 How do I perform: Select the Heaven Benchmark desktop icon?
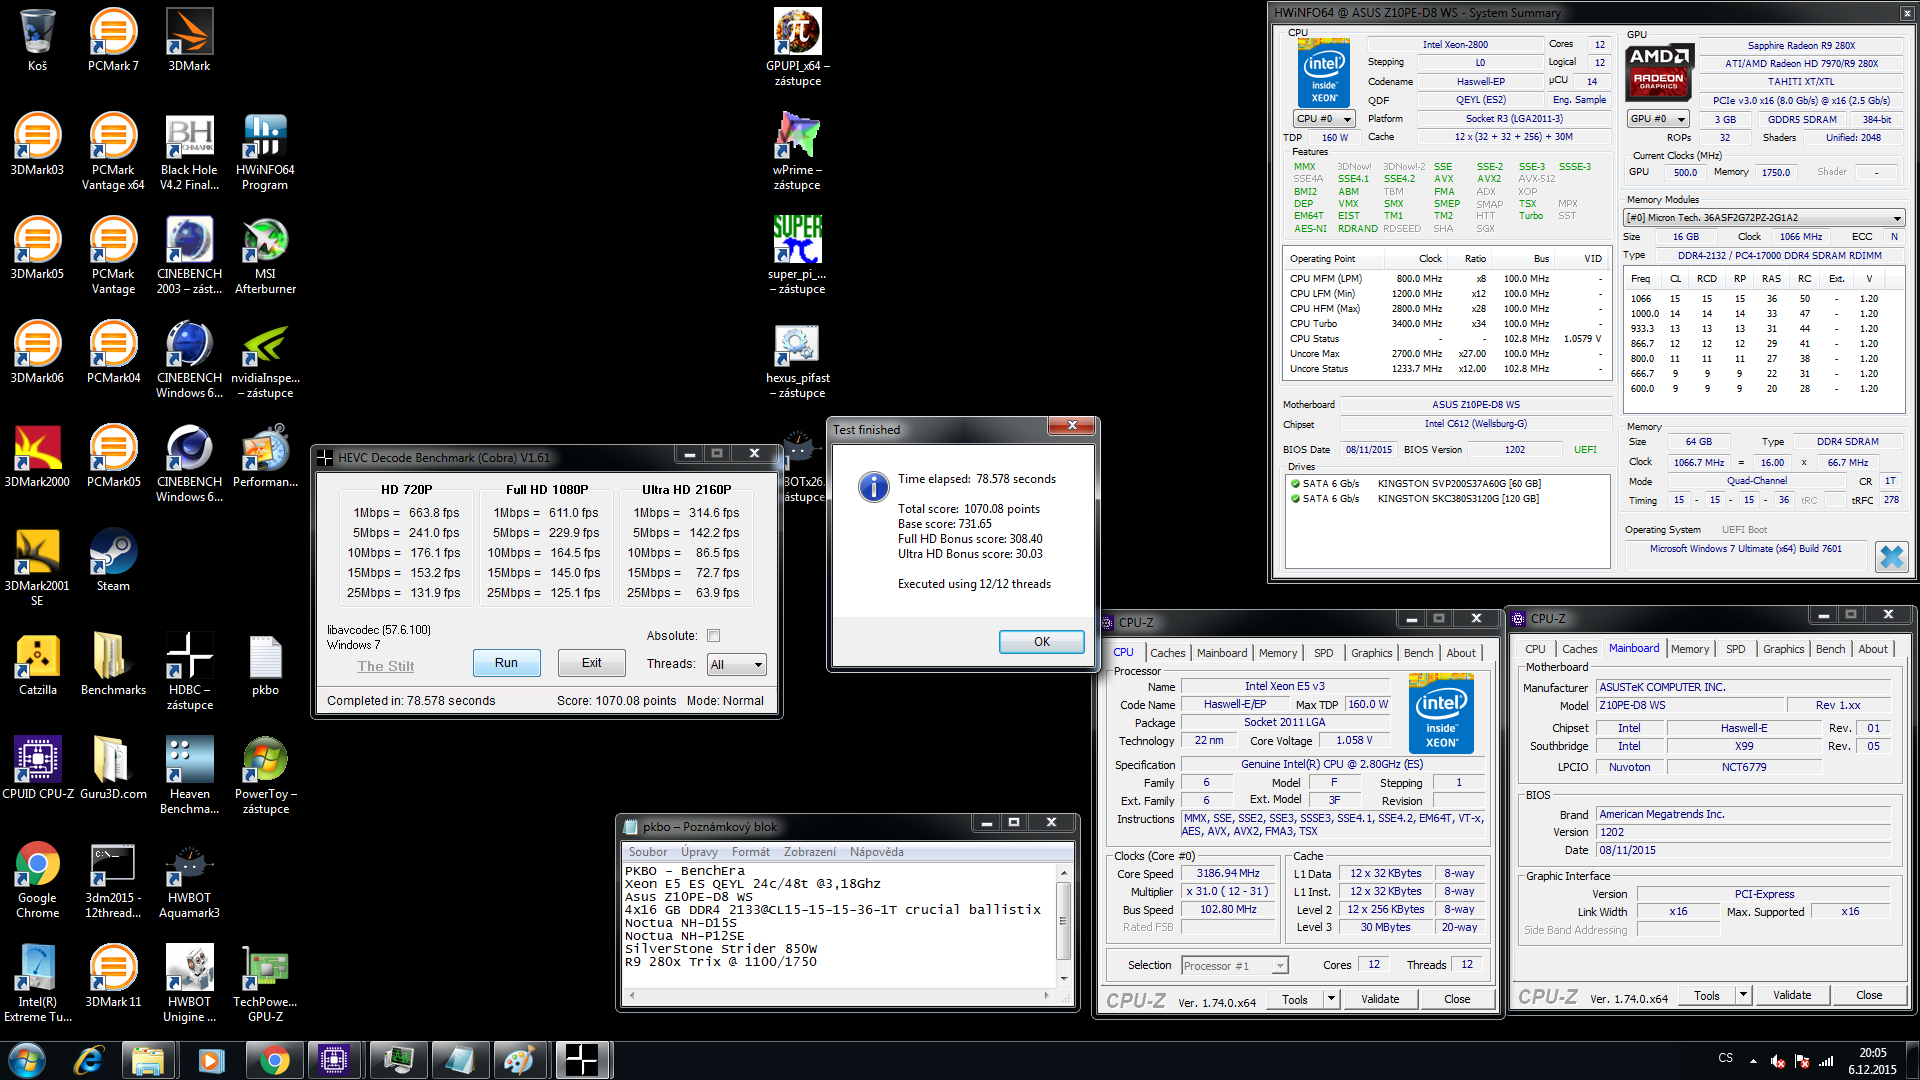pos(189,775)
